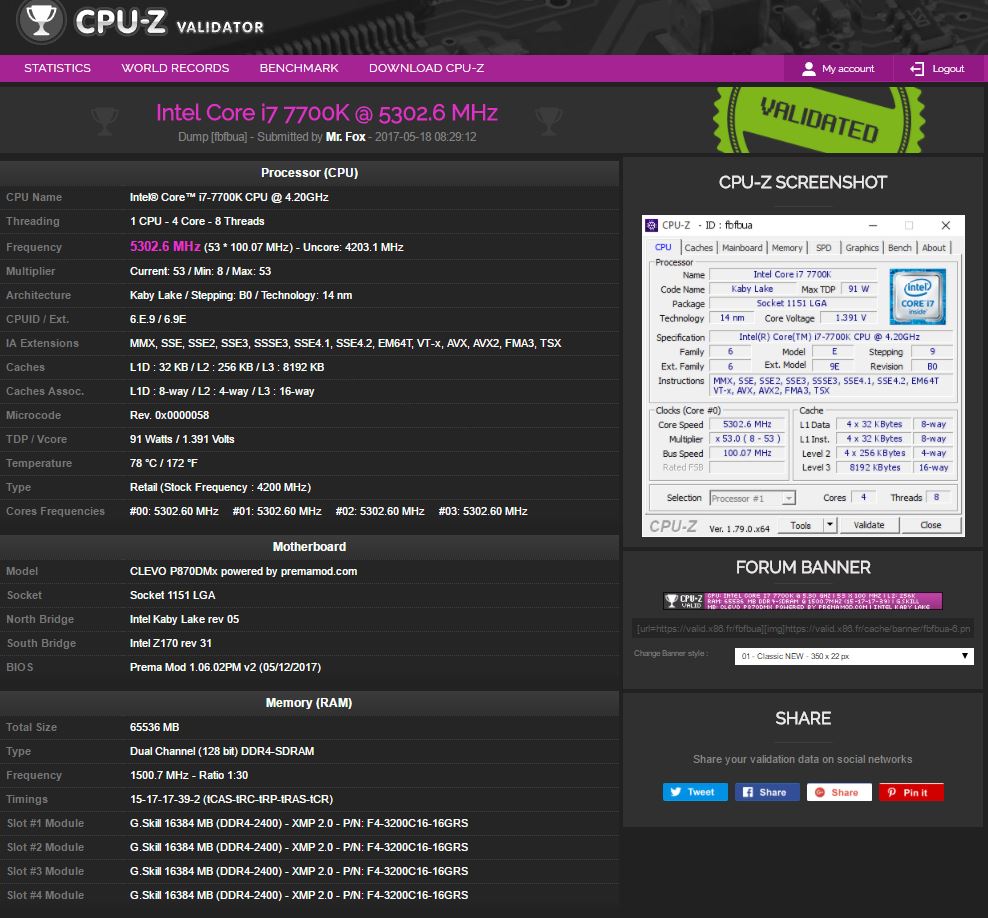
Task: Open DOWNLOAD CPU-Z page
Action: coord(427,68)
